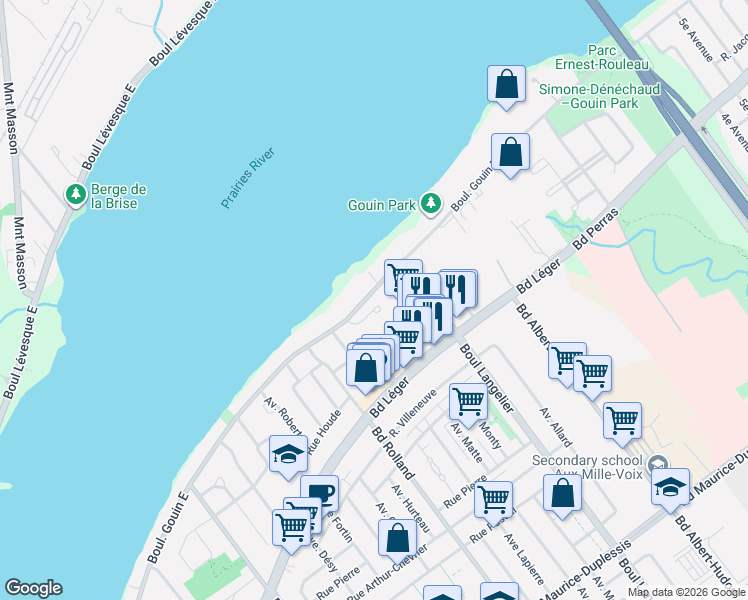Image resolution: width=748 pixels, height=600 pixels.
Task: Click the Boul Langelier road label
Action: pos(487,378)
